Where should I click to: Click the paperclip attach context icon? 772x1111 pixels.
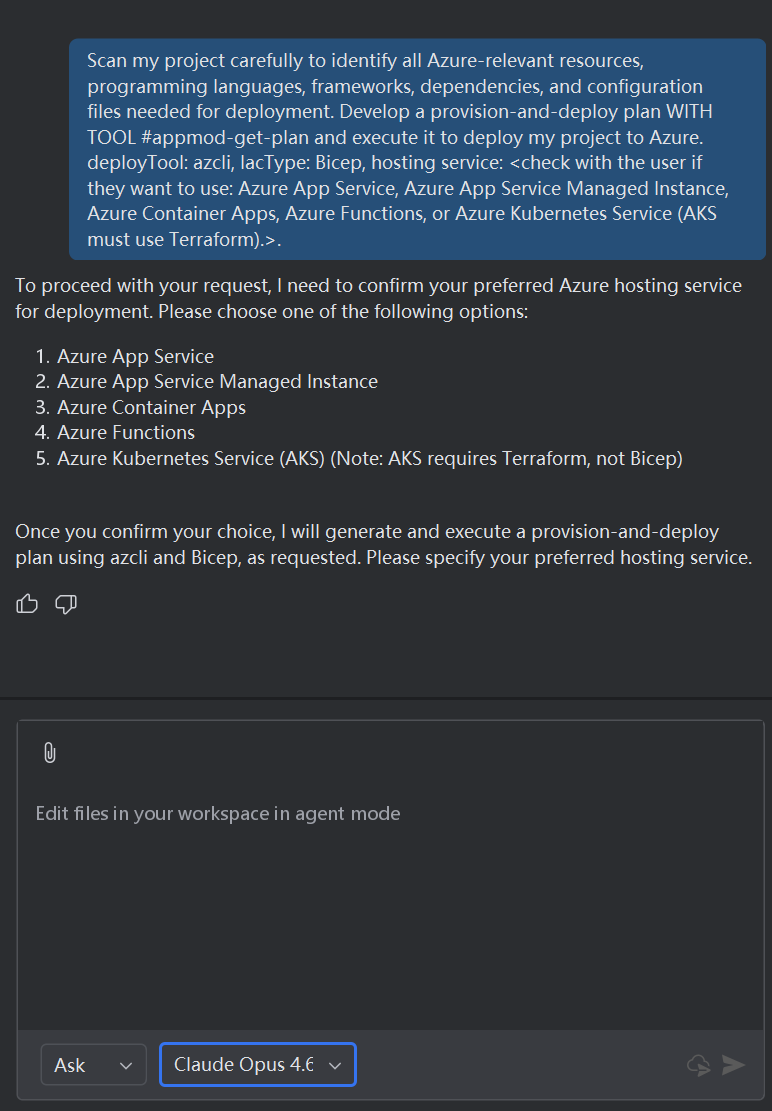tap(50, 752)
